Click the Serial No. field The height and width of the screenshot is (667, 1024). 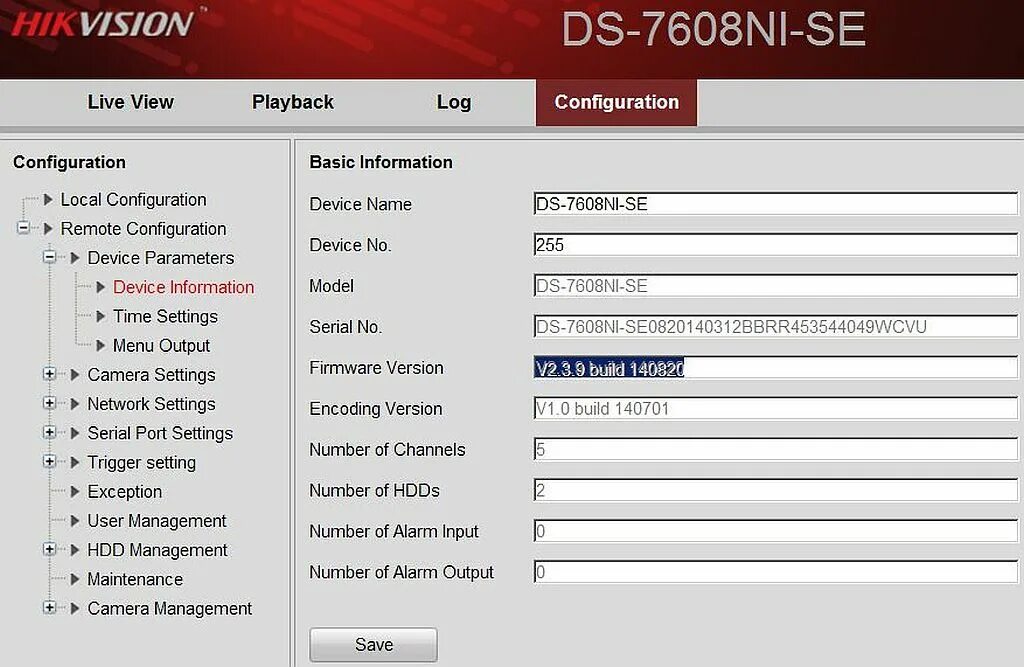(775, 327)
